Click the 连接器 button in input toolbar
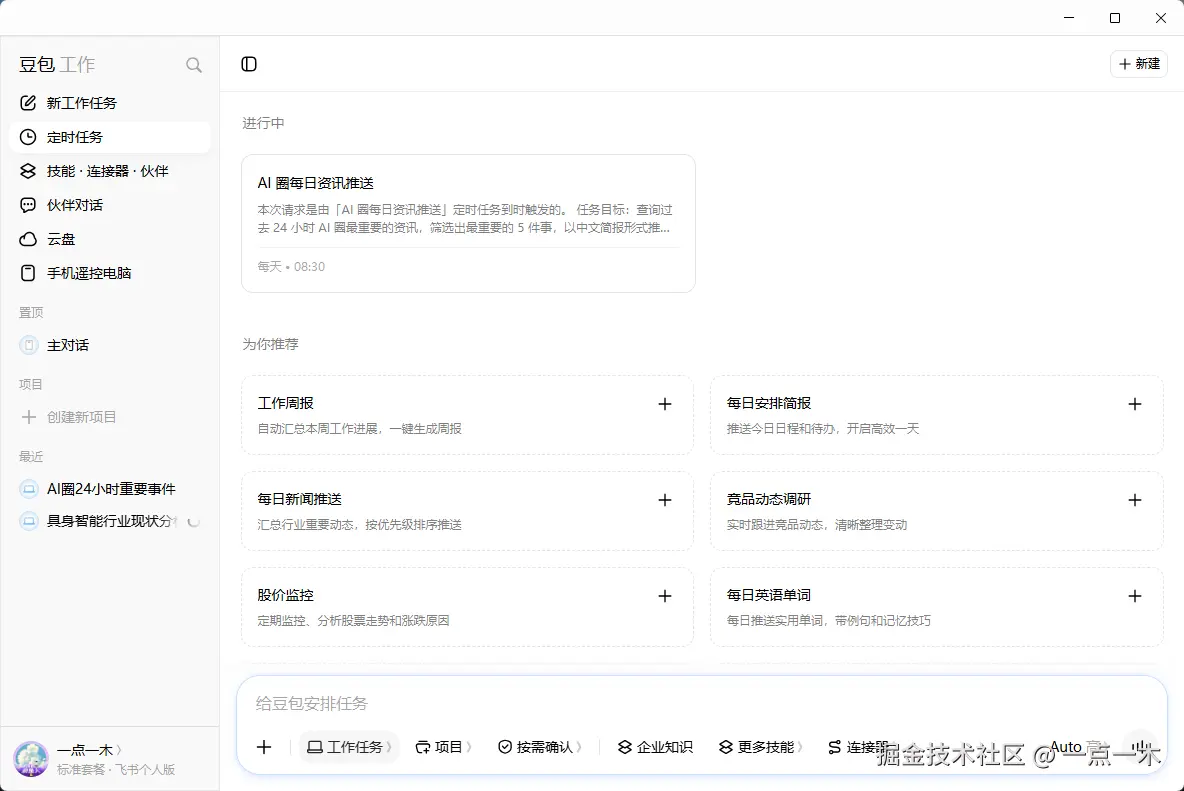The image size is (1184, 791). point(858,747)
